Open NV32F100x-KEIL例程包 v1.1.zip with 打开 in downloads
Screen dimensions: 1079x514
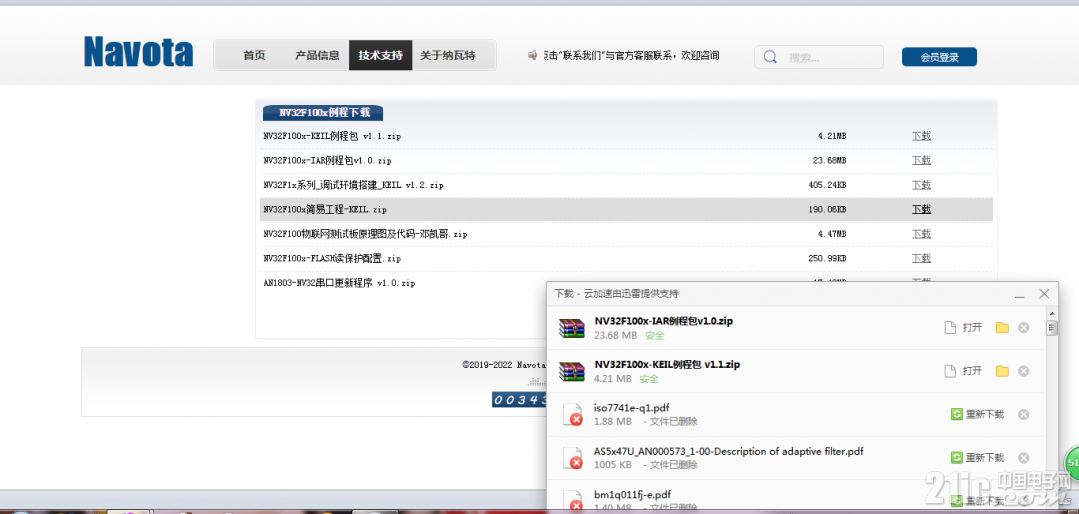tap(963, 371)
